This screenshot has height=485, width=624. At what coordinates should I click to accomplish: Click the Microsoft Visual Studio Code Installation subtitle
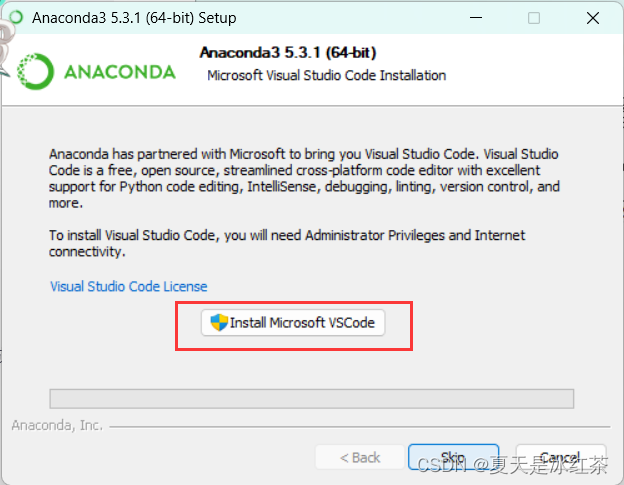(x=326, y=75)
